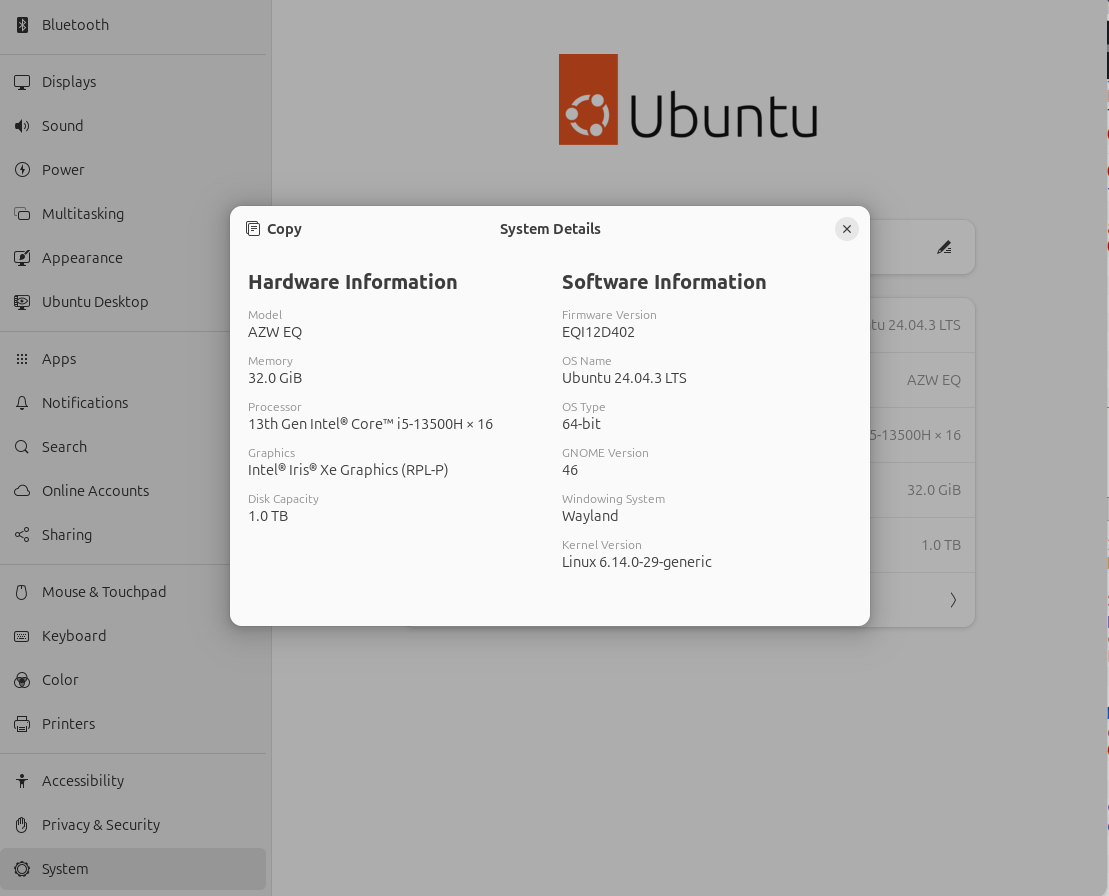Open Multitasking panel icon
Viewport: 1109px width, 896px height.
pyautogui.click(x=22, y=214)
